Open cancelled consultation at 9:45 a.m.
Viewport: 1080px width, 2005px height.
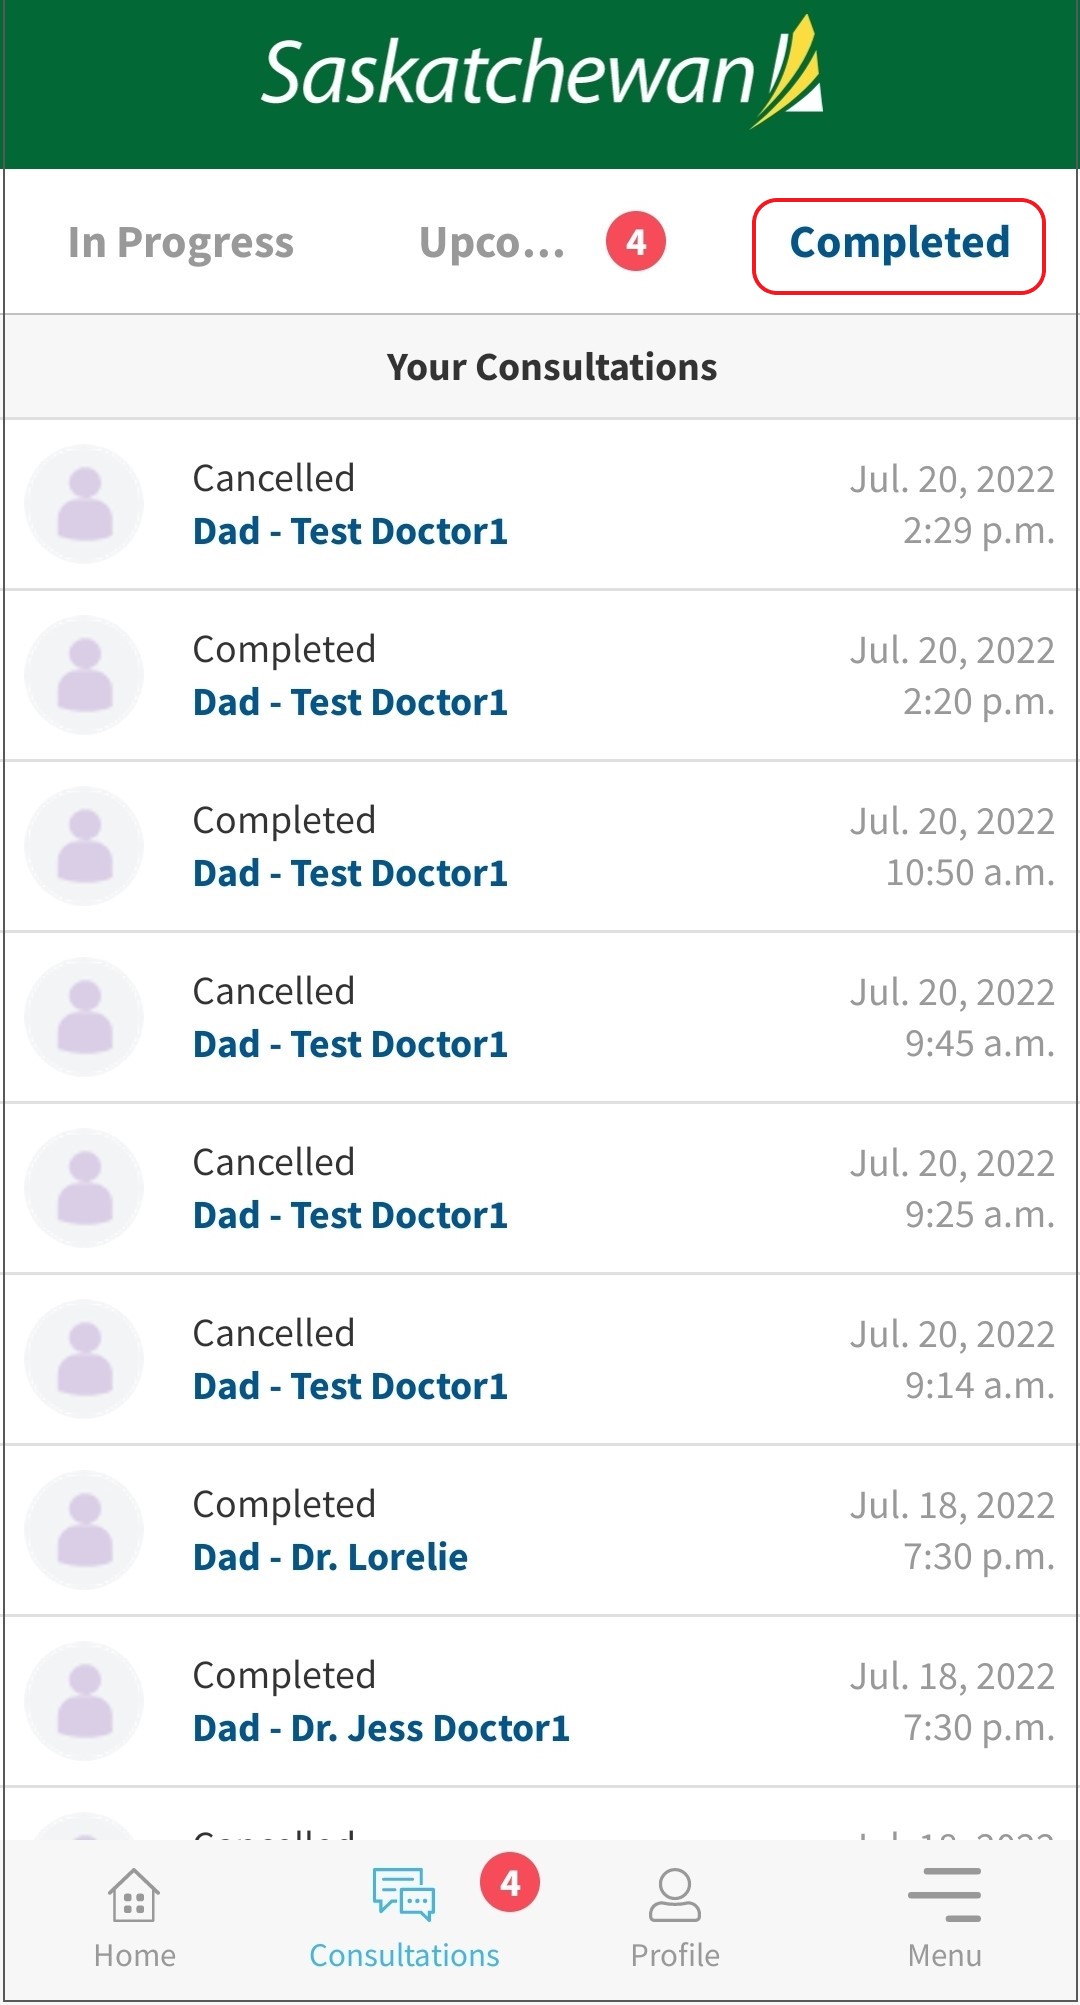[x=540, y=1018]
